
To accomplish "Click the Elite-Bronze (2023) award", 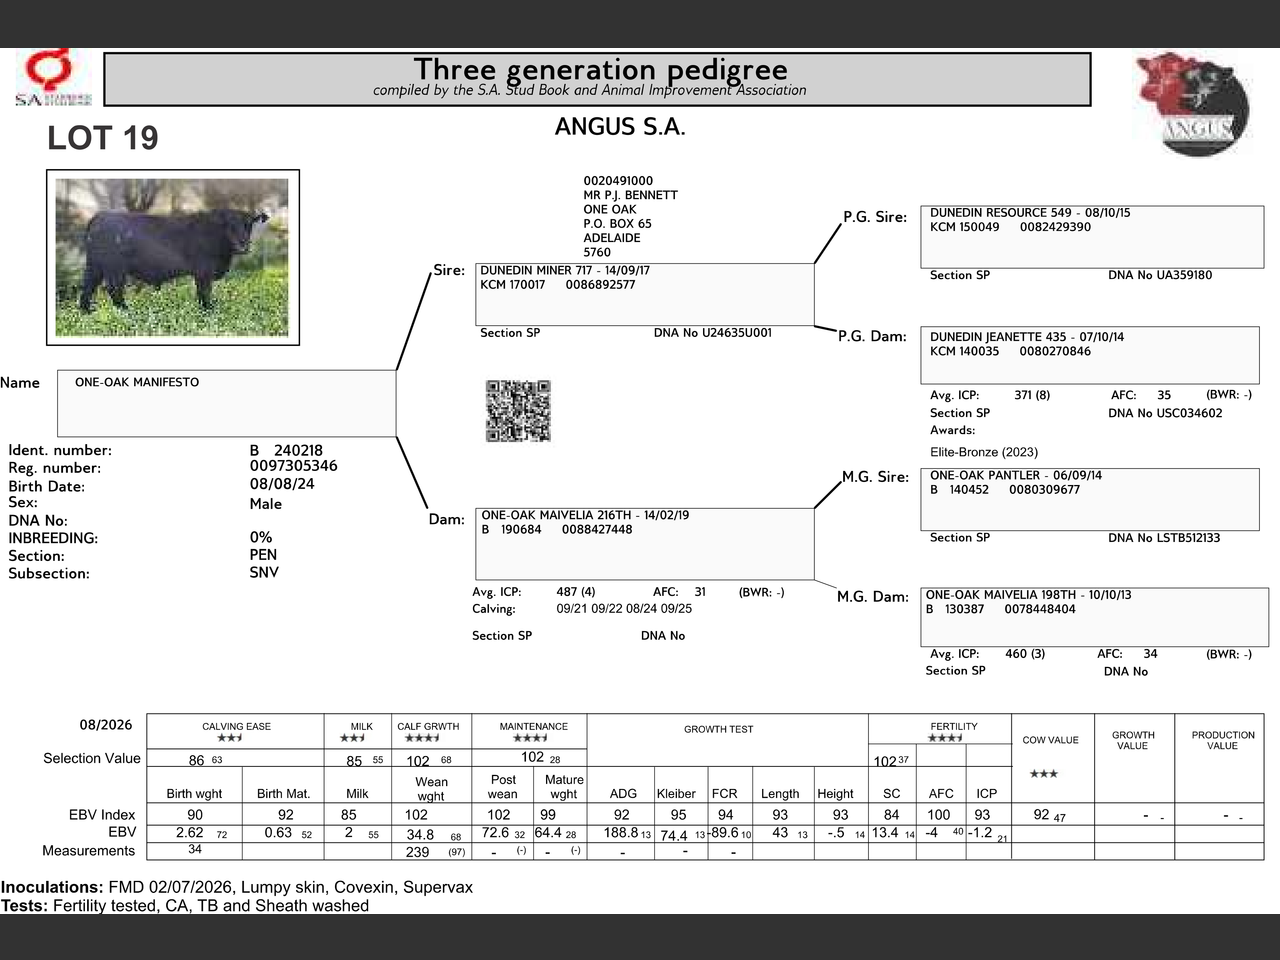I will (984, 452).
